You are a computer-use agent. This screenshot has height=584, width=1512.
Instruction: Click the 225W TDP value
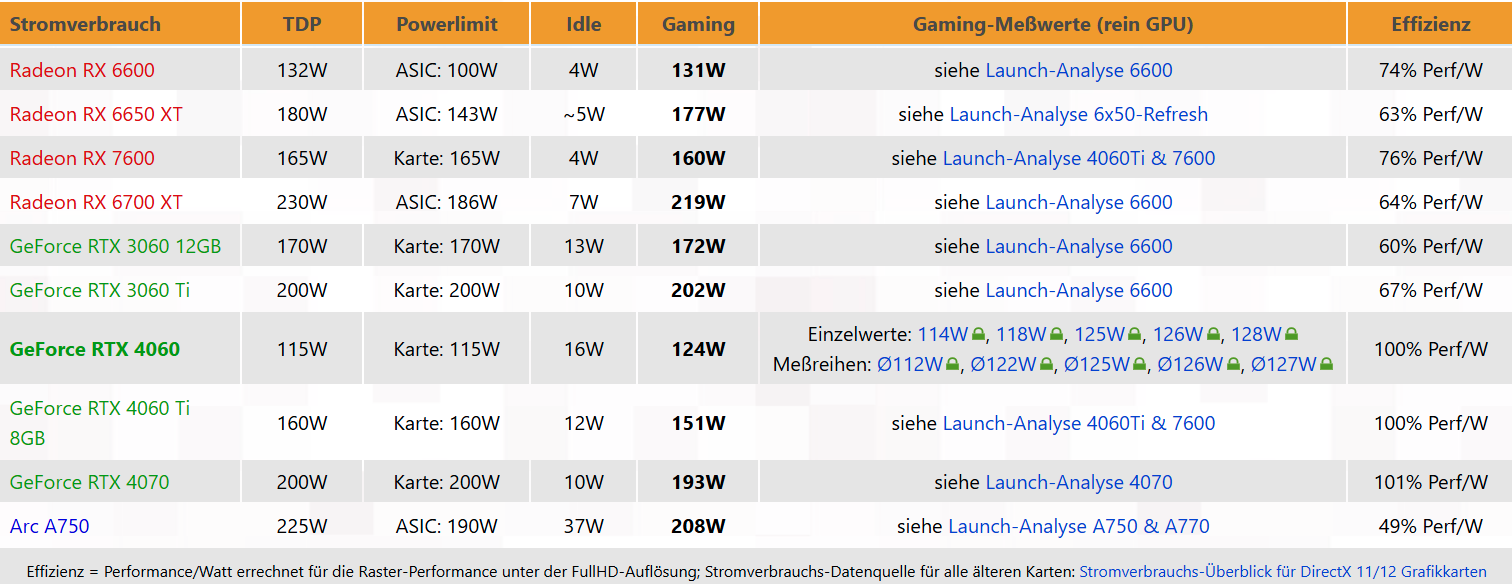tap(302, 526)
